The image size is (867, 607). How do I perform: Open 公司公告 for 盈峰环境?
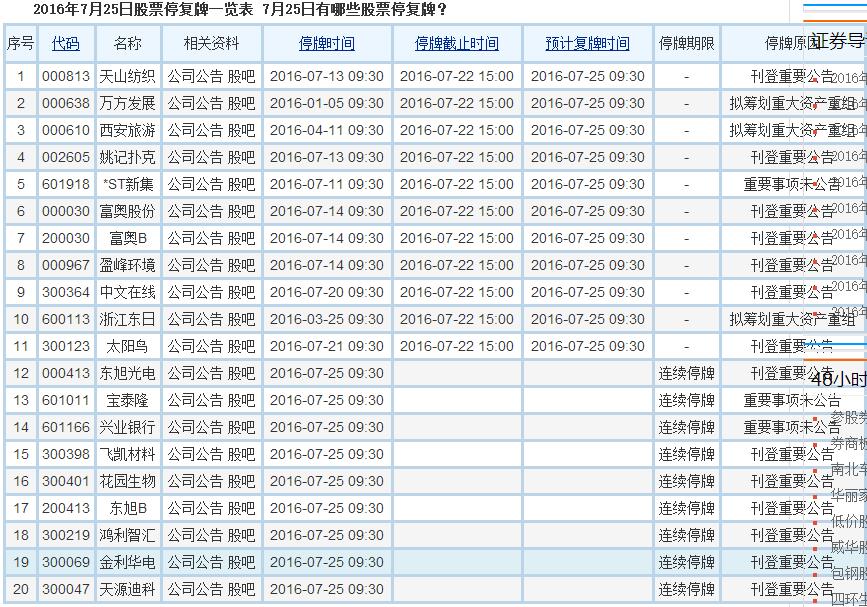(195, 266)
